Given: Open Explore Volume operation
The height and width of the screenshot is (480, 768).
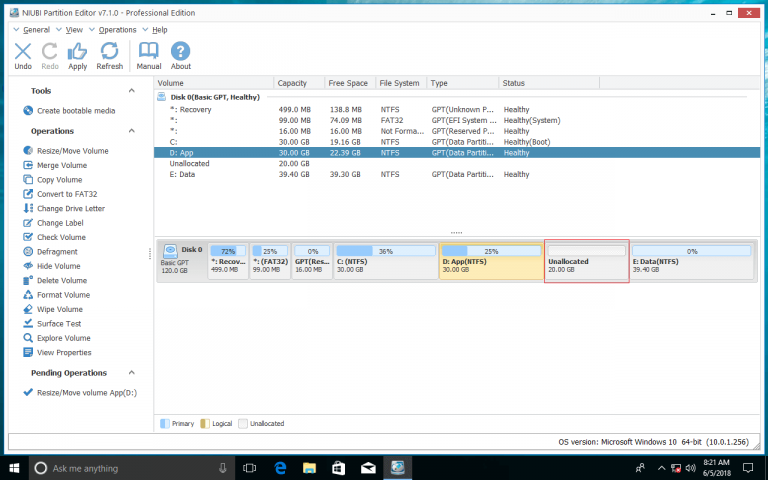Looking at the screenshot, I should click(57, 338).
